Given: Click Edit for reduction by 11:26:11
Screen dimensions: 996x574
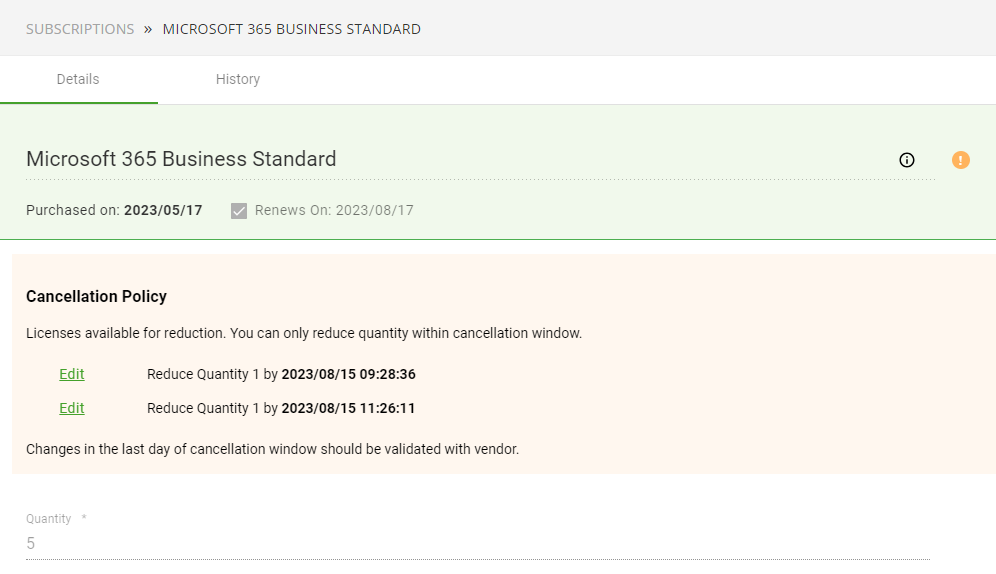Looking at the screenshot, I should click(x=72, y=408).
